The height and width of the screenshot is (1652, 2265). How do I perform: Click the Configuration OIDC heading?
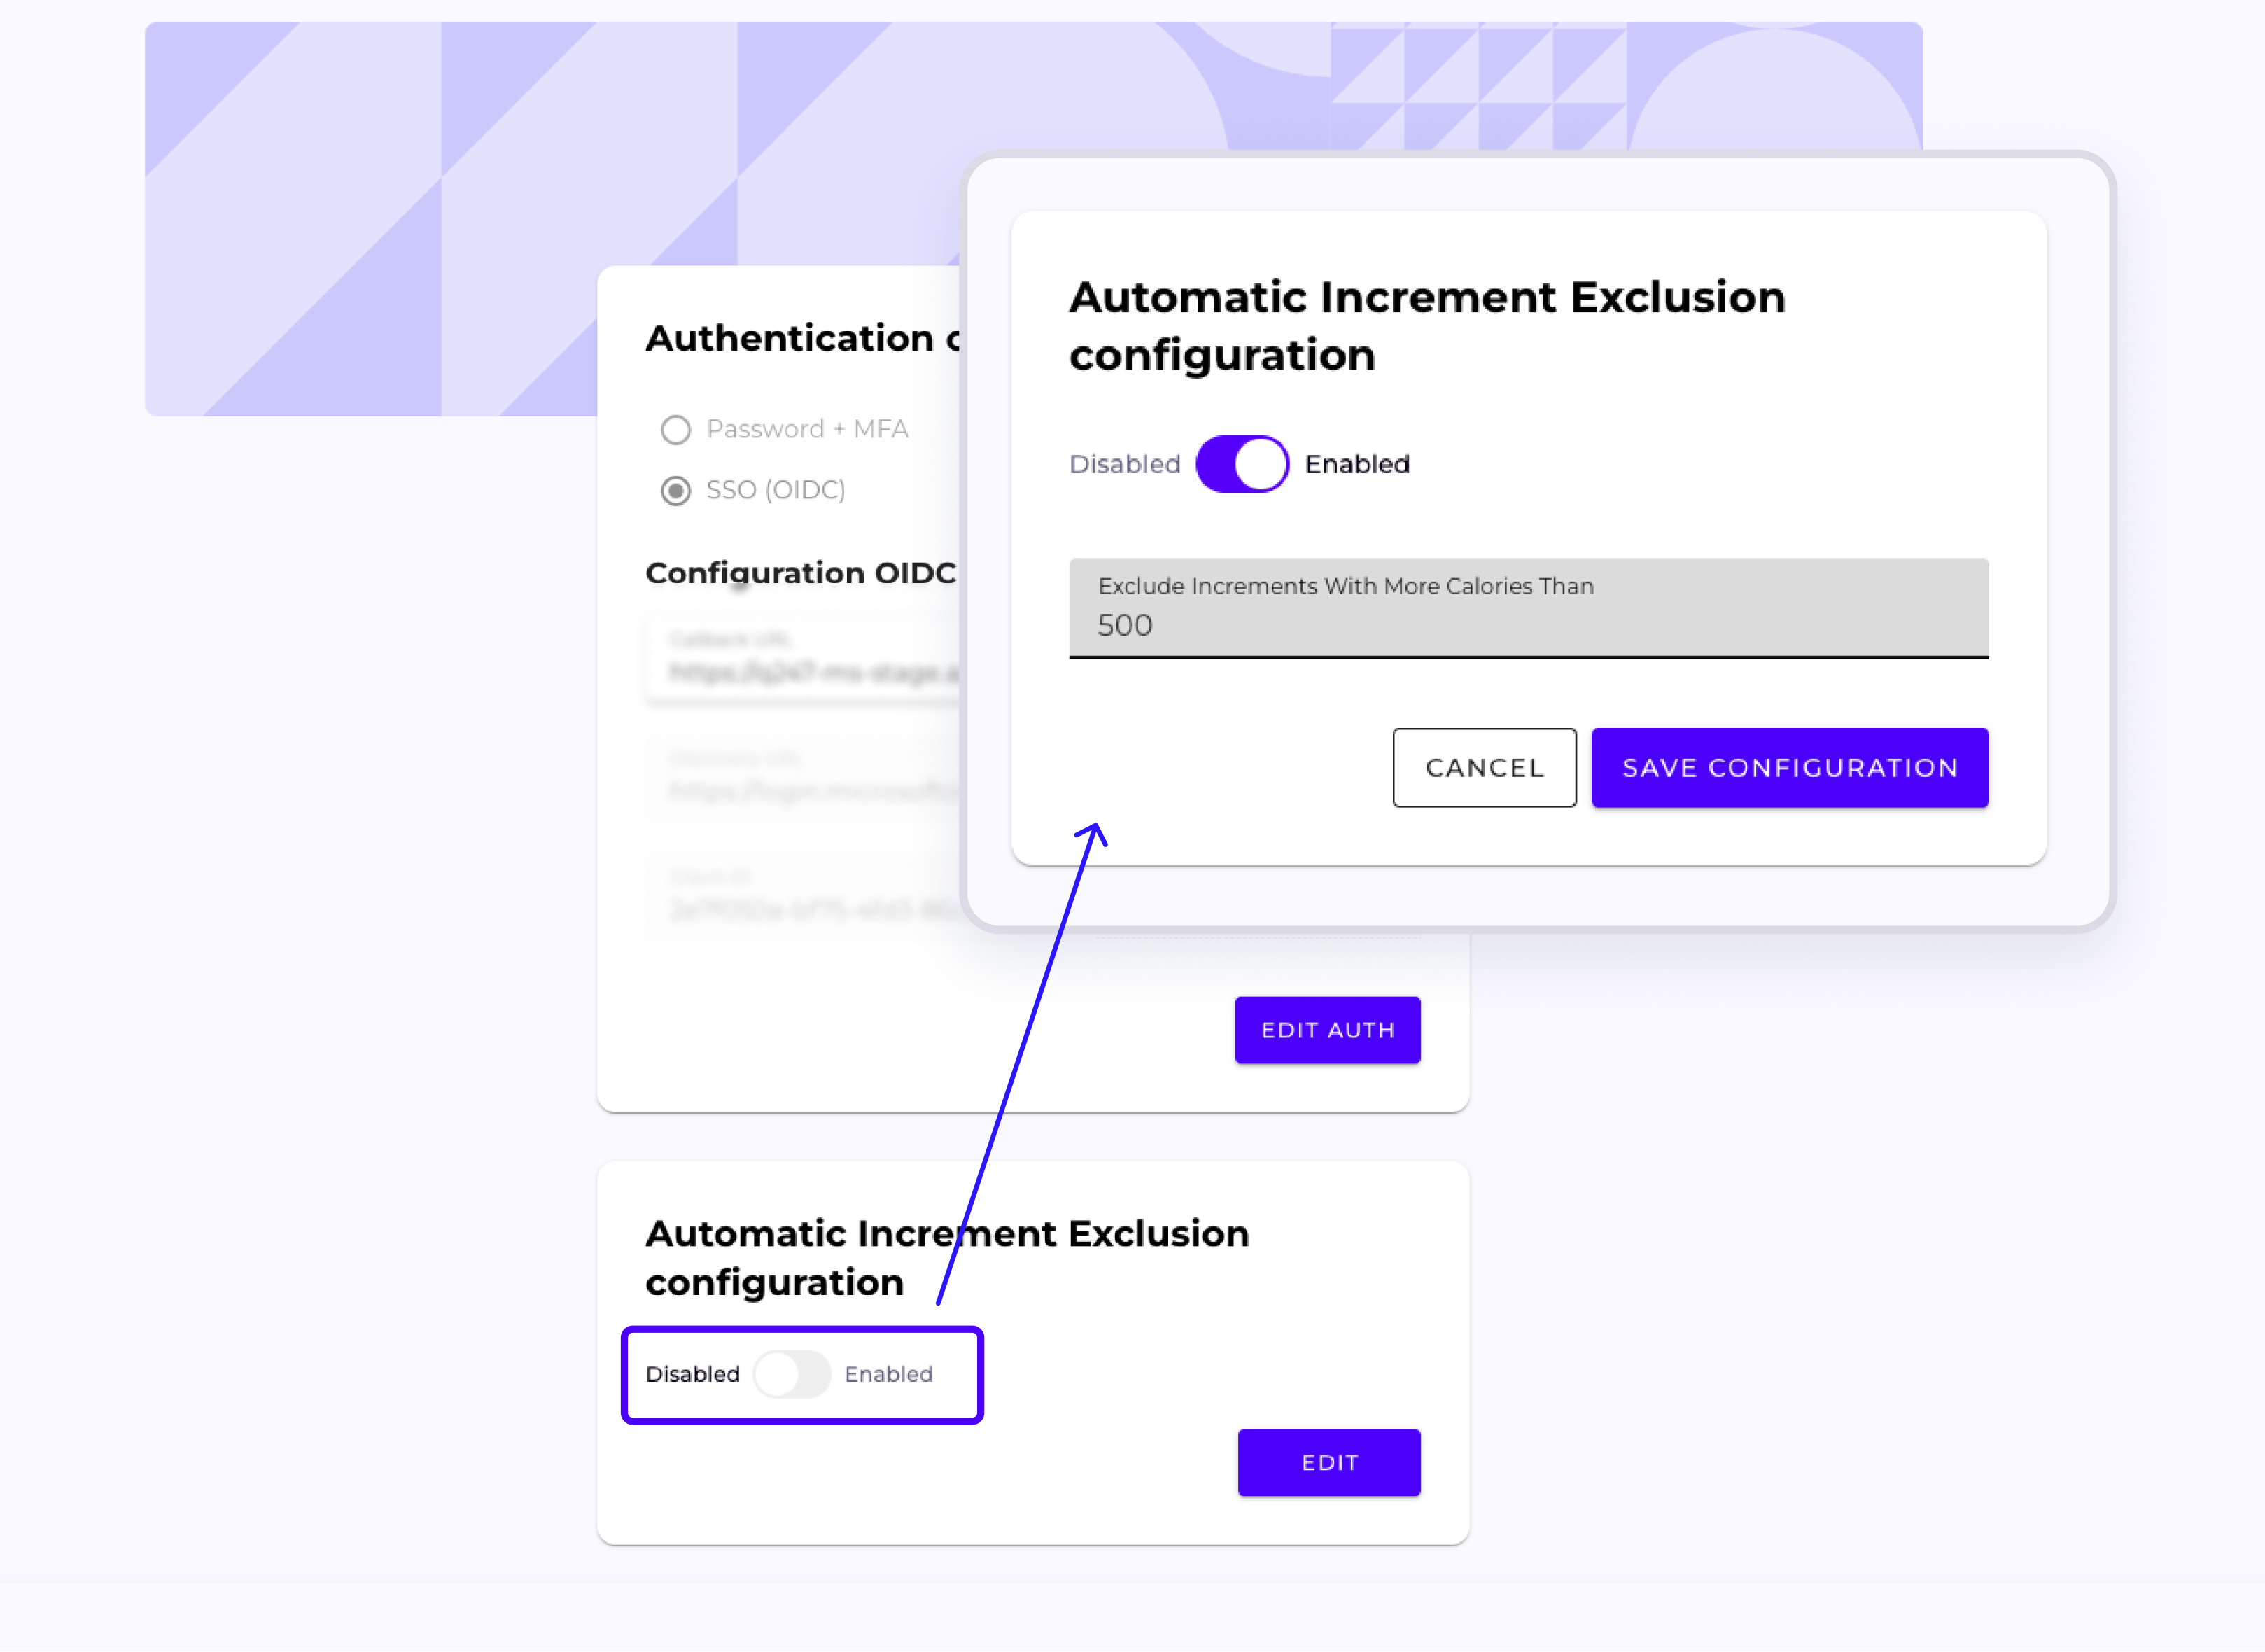coord(801,572)
